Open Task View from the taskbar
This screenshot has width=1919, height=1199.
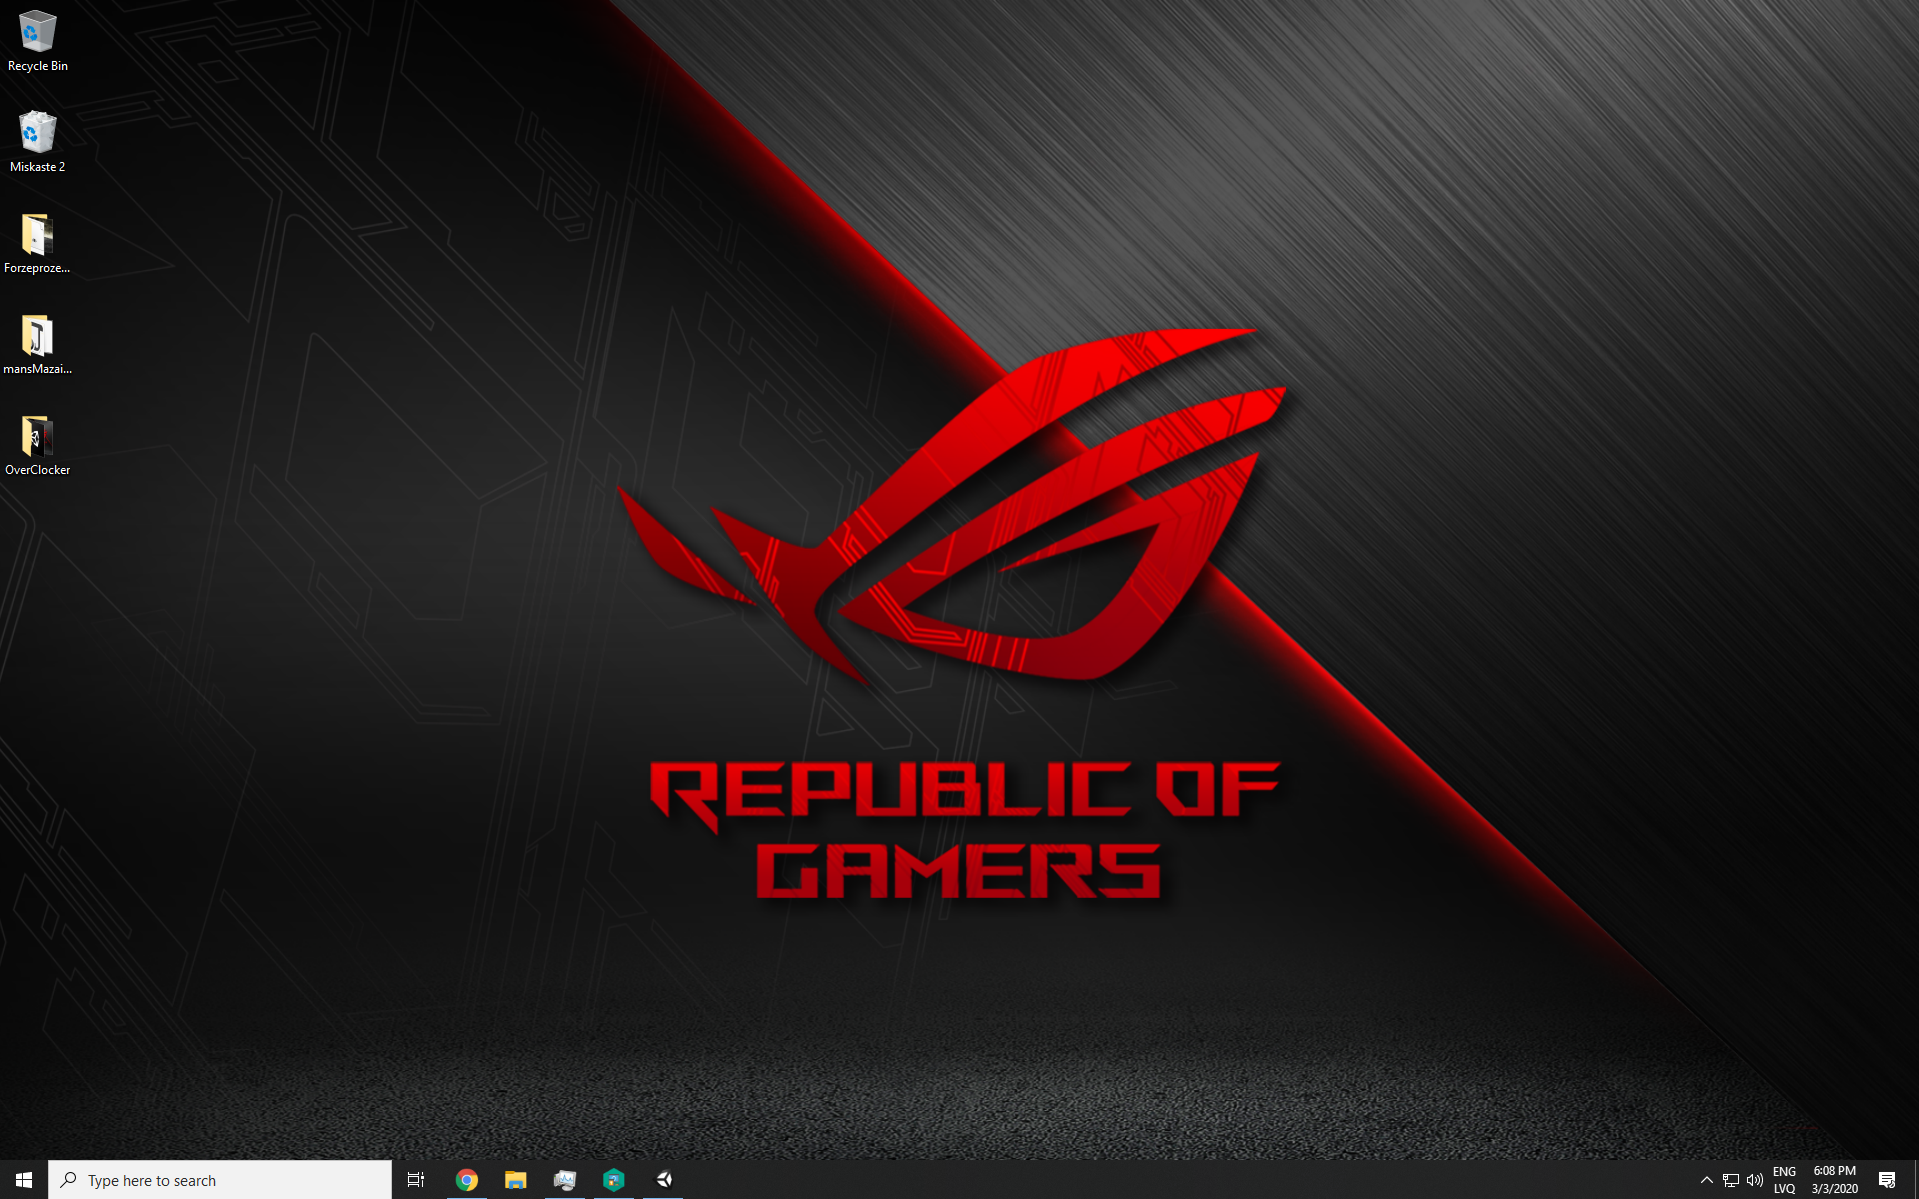click(x=416, y=1180)
